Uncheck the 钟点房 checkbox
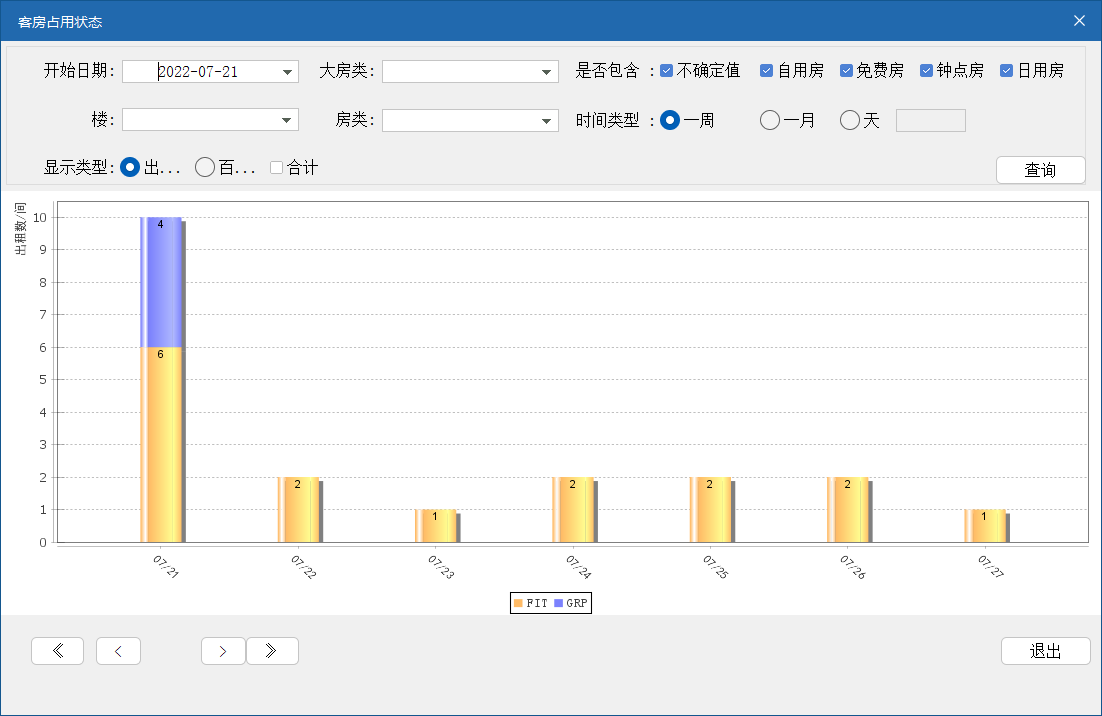The width and height of the screenshot is (1102, 716). pos(926,70)
